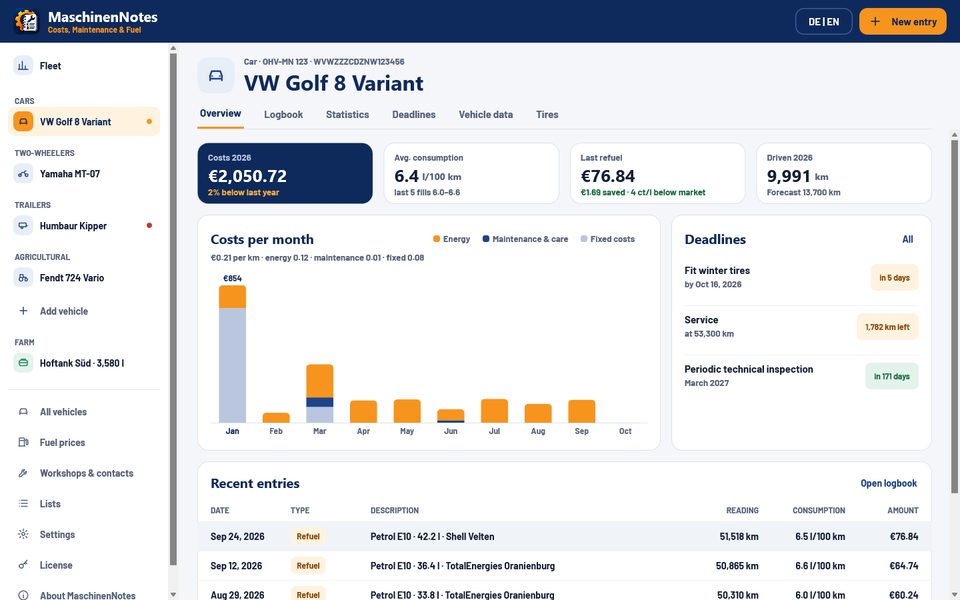
Task: Click the Lists icon in sidebar
Action: click(23, 504)
